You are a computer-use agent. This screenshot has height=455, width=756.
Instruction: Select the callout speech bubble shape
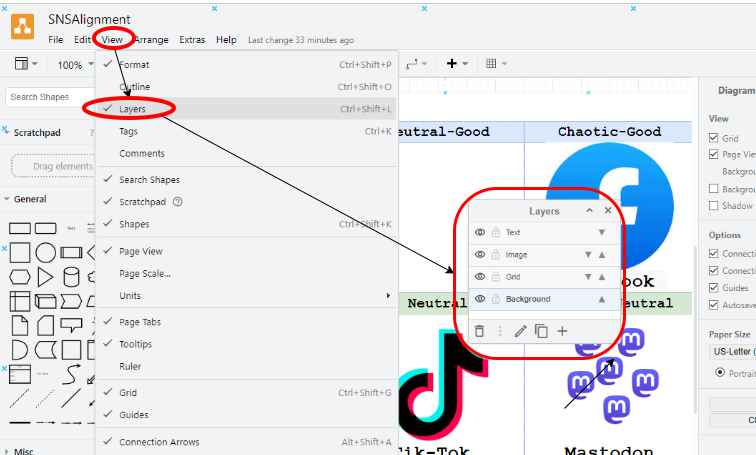tap(71, 325)
